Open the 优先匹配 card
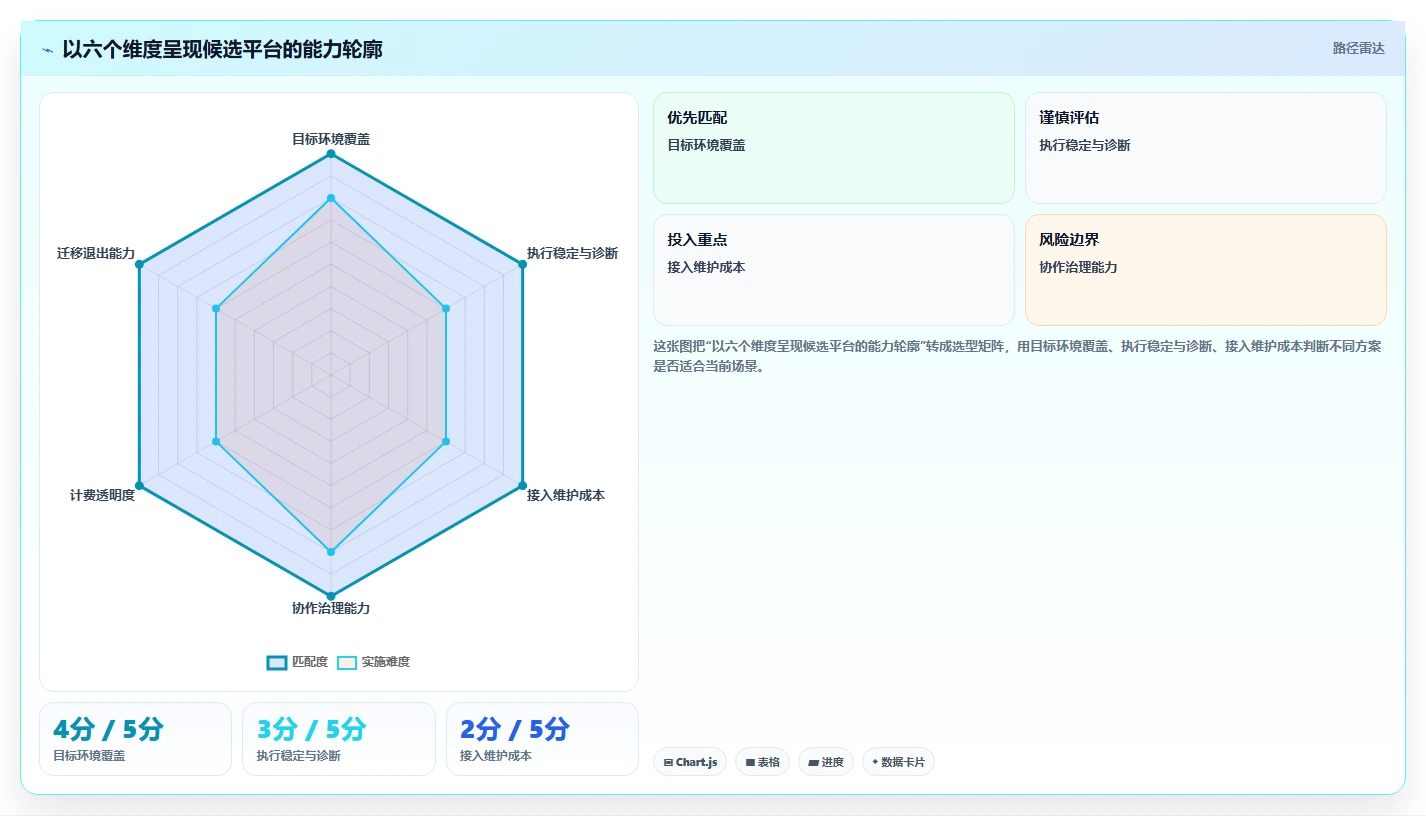The width and height of the screenshot is (1426, 816). coord(834,148)
